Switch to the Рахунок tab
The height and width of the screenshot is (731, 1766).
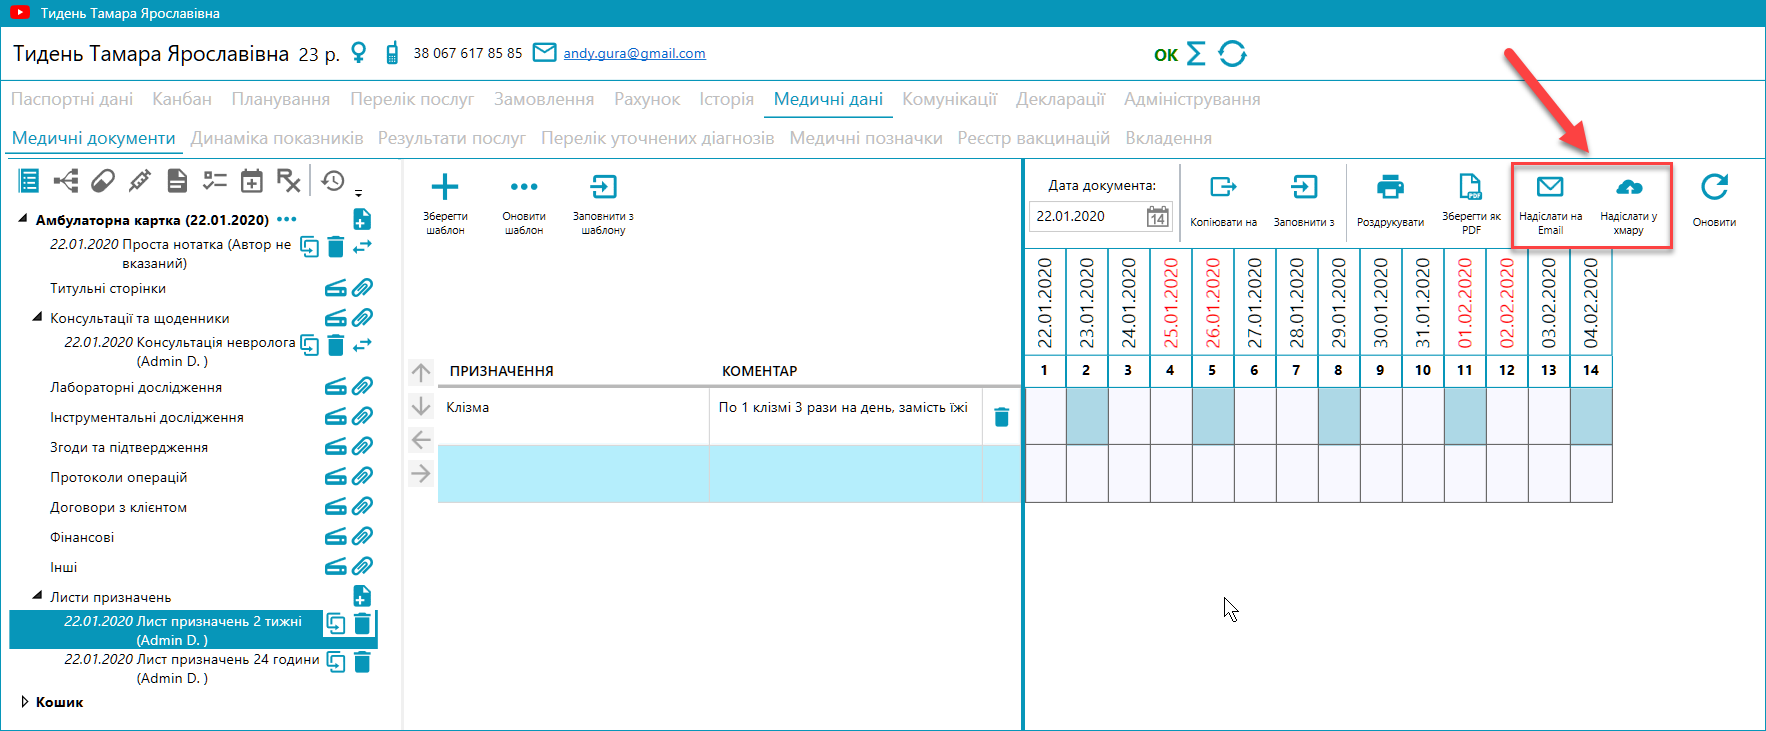point(647,99)
